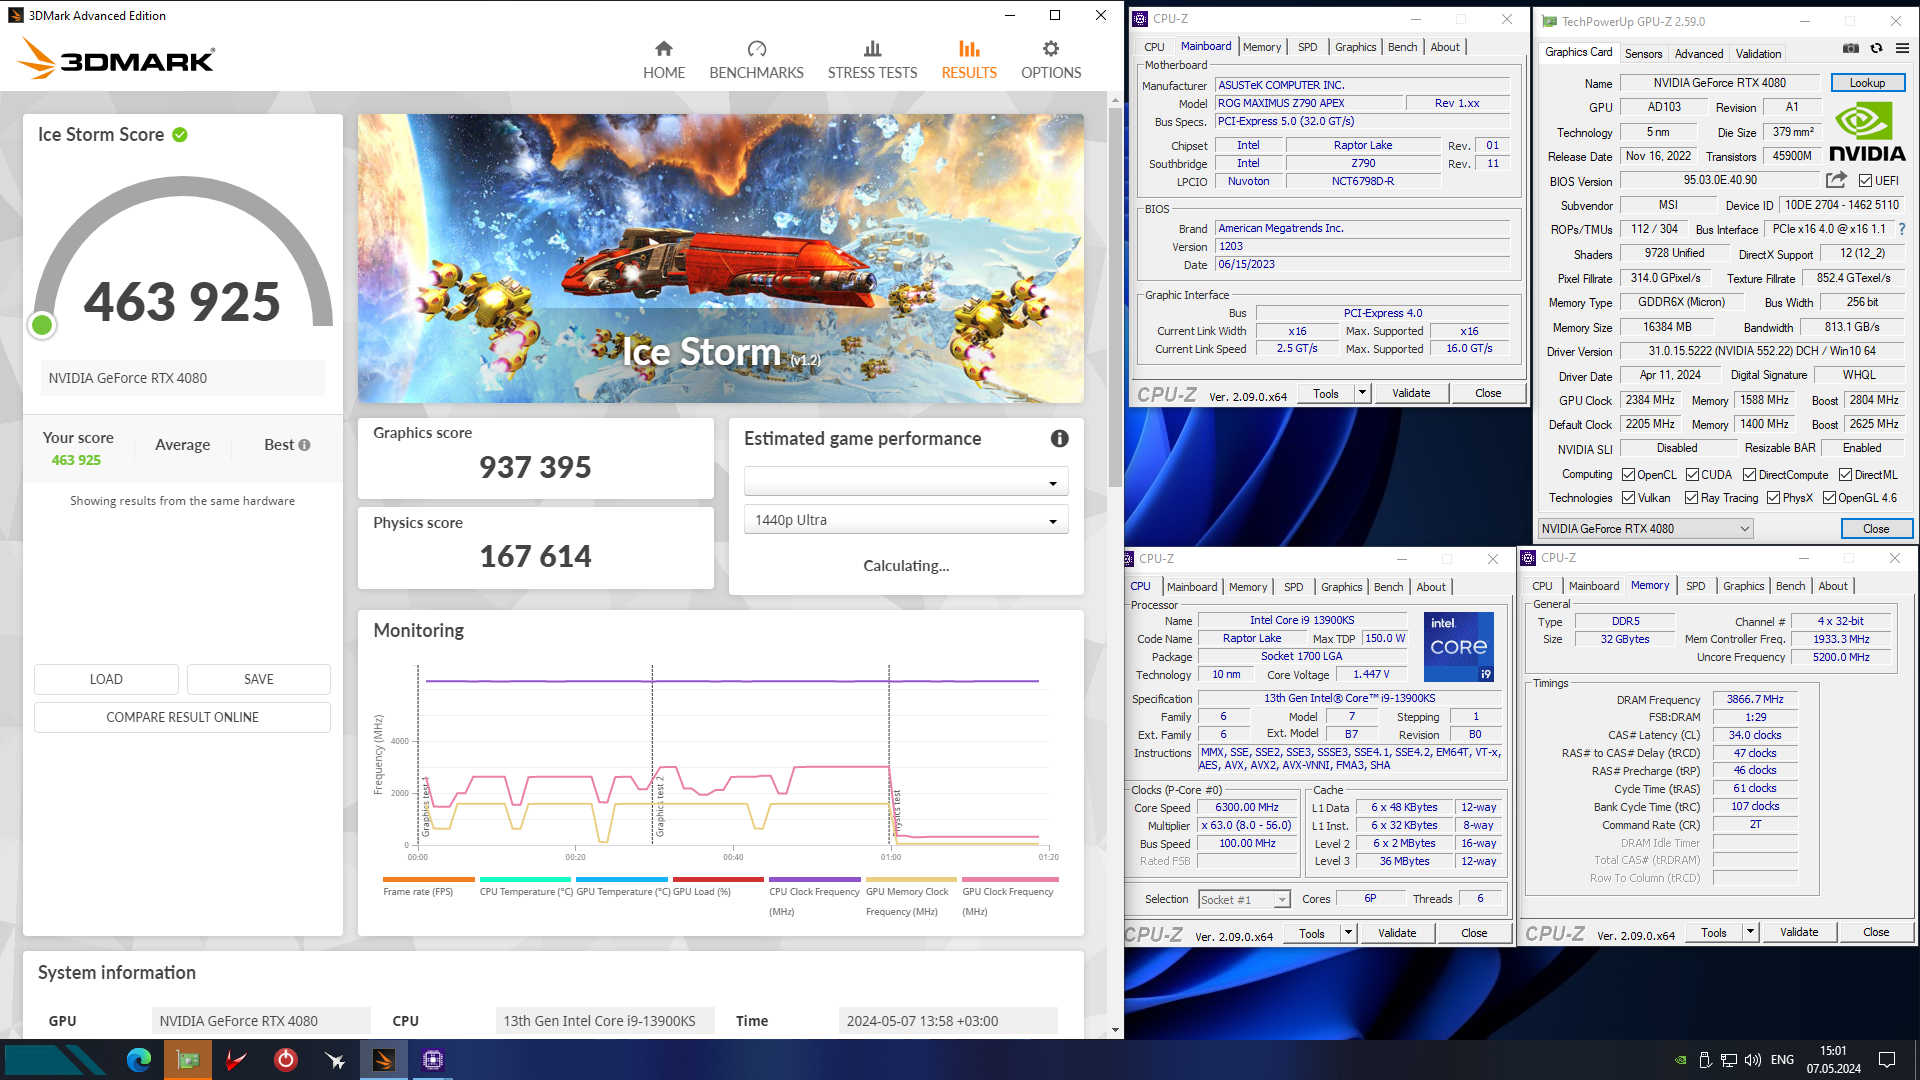
Task: Go to HOME in 3DMark navigation
Action: tap(664, 60)
